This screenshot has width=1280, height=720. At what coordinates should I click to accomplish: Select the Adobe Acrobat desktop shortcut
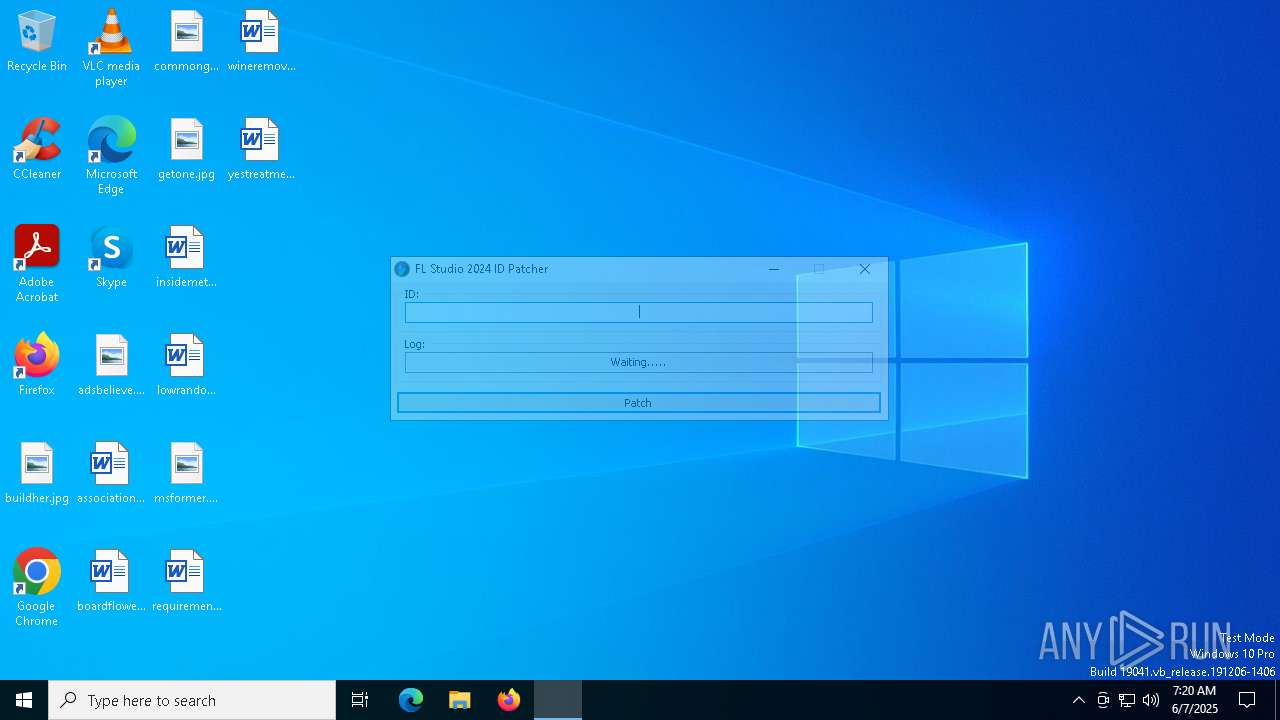click(37, 264)
